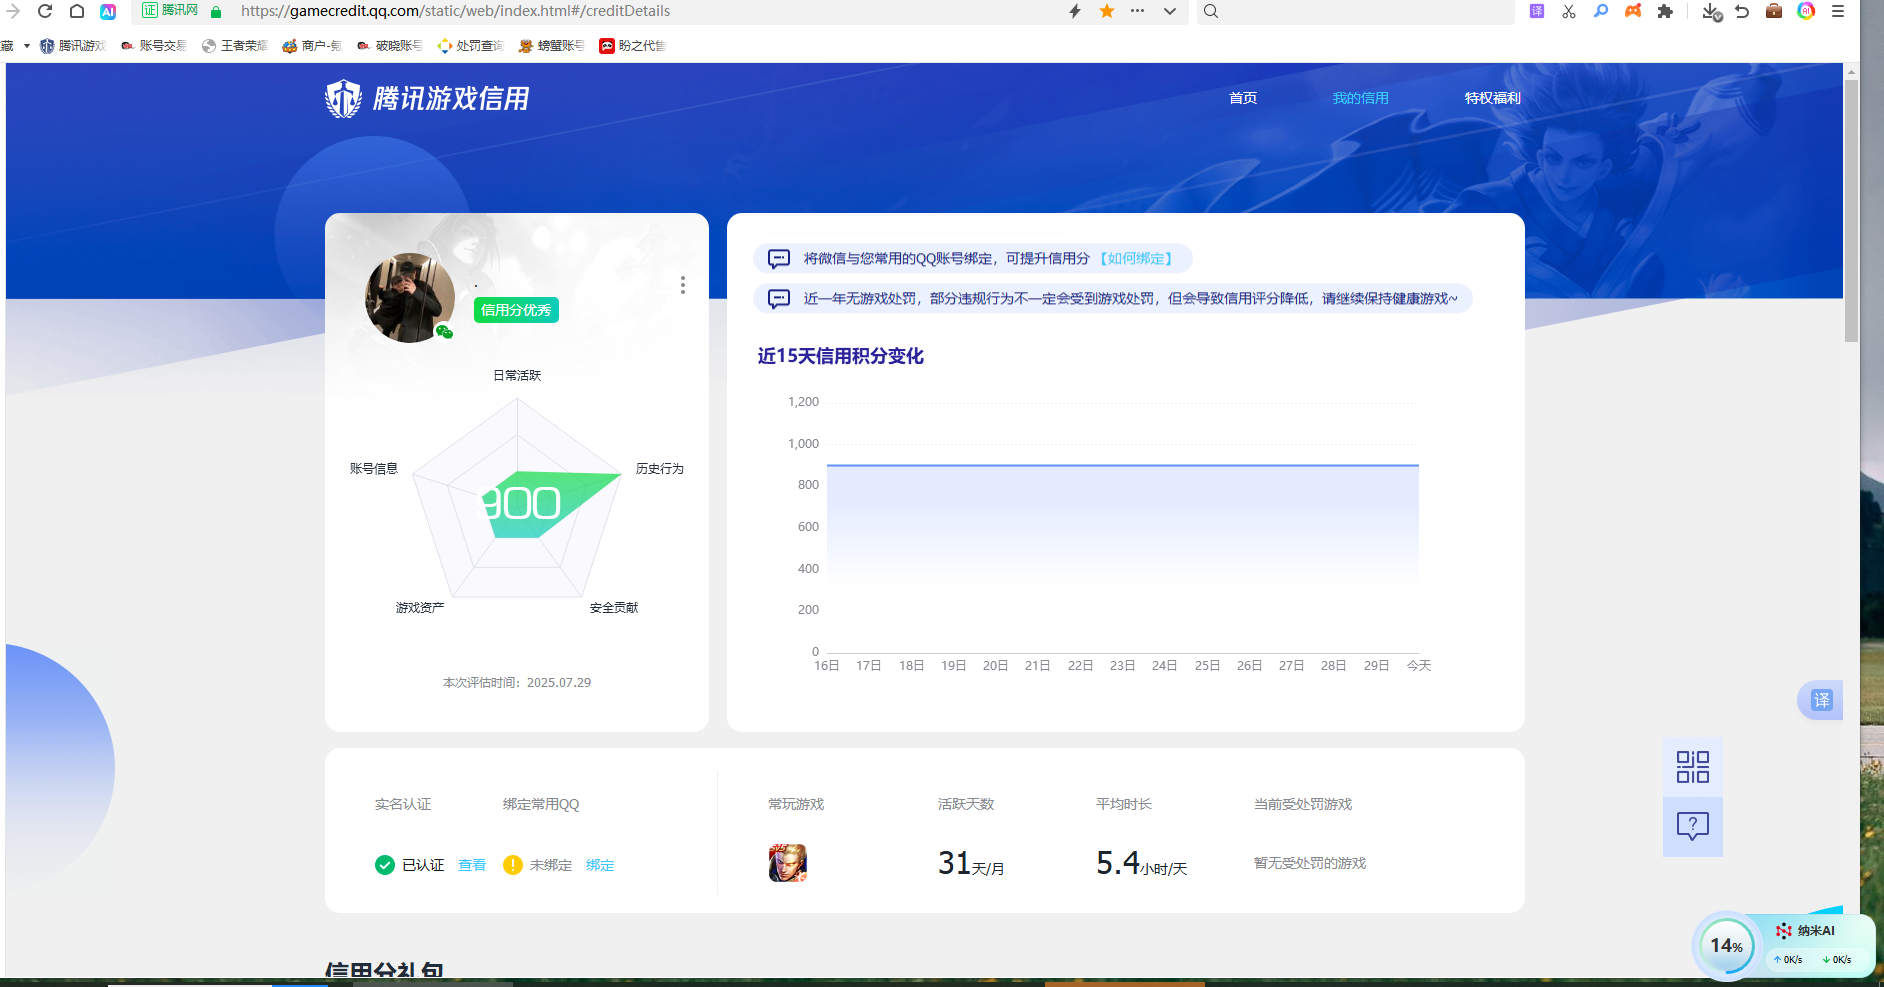Image resolution: width=1884 pixels, height=987 pixels.
Task: Click the forward navigation arrow
Action: (13, 11)
